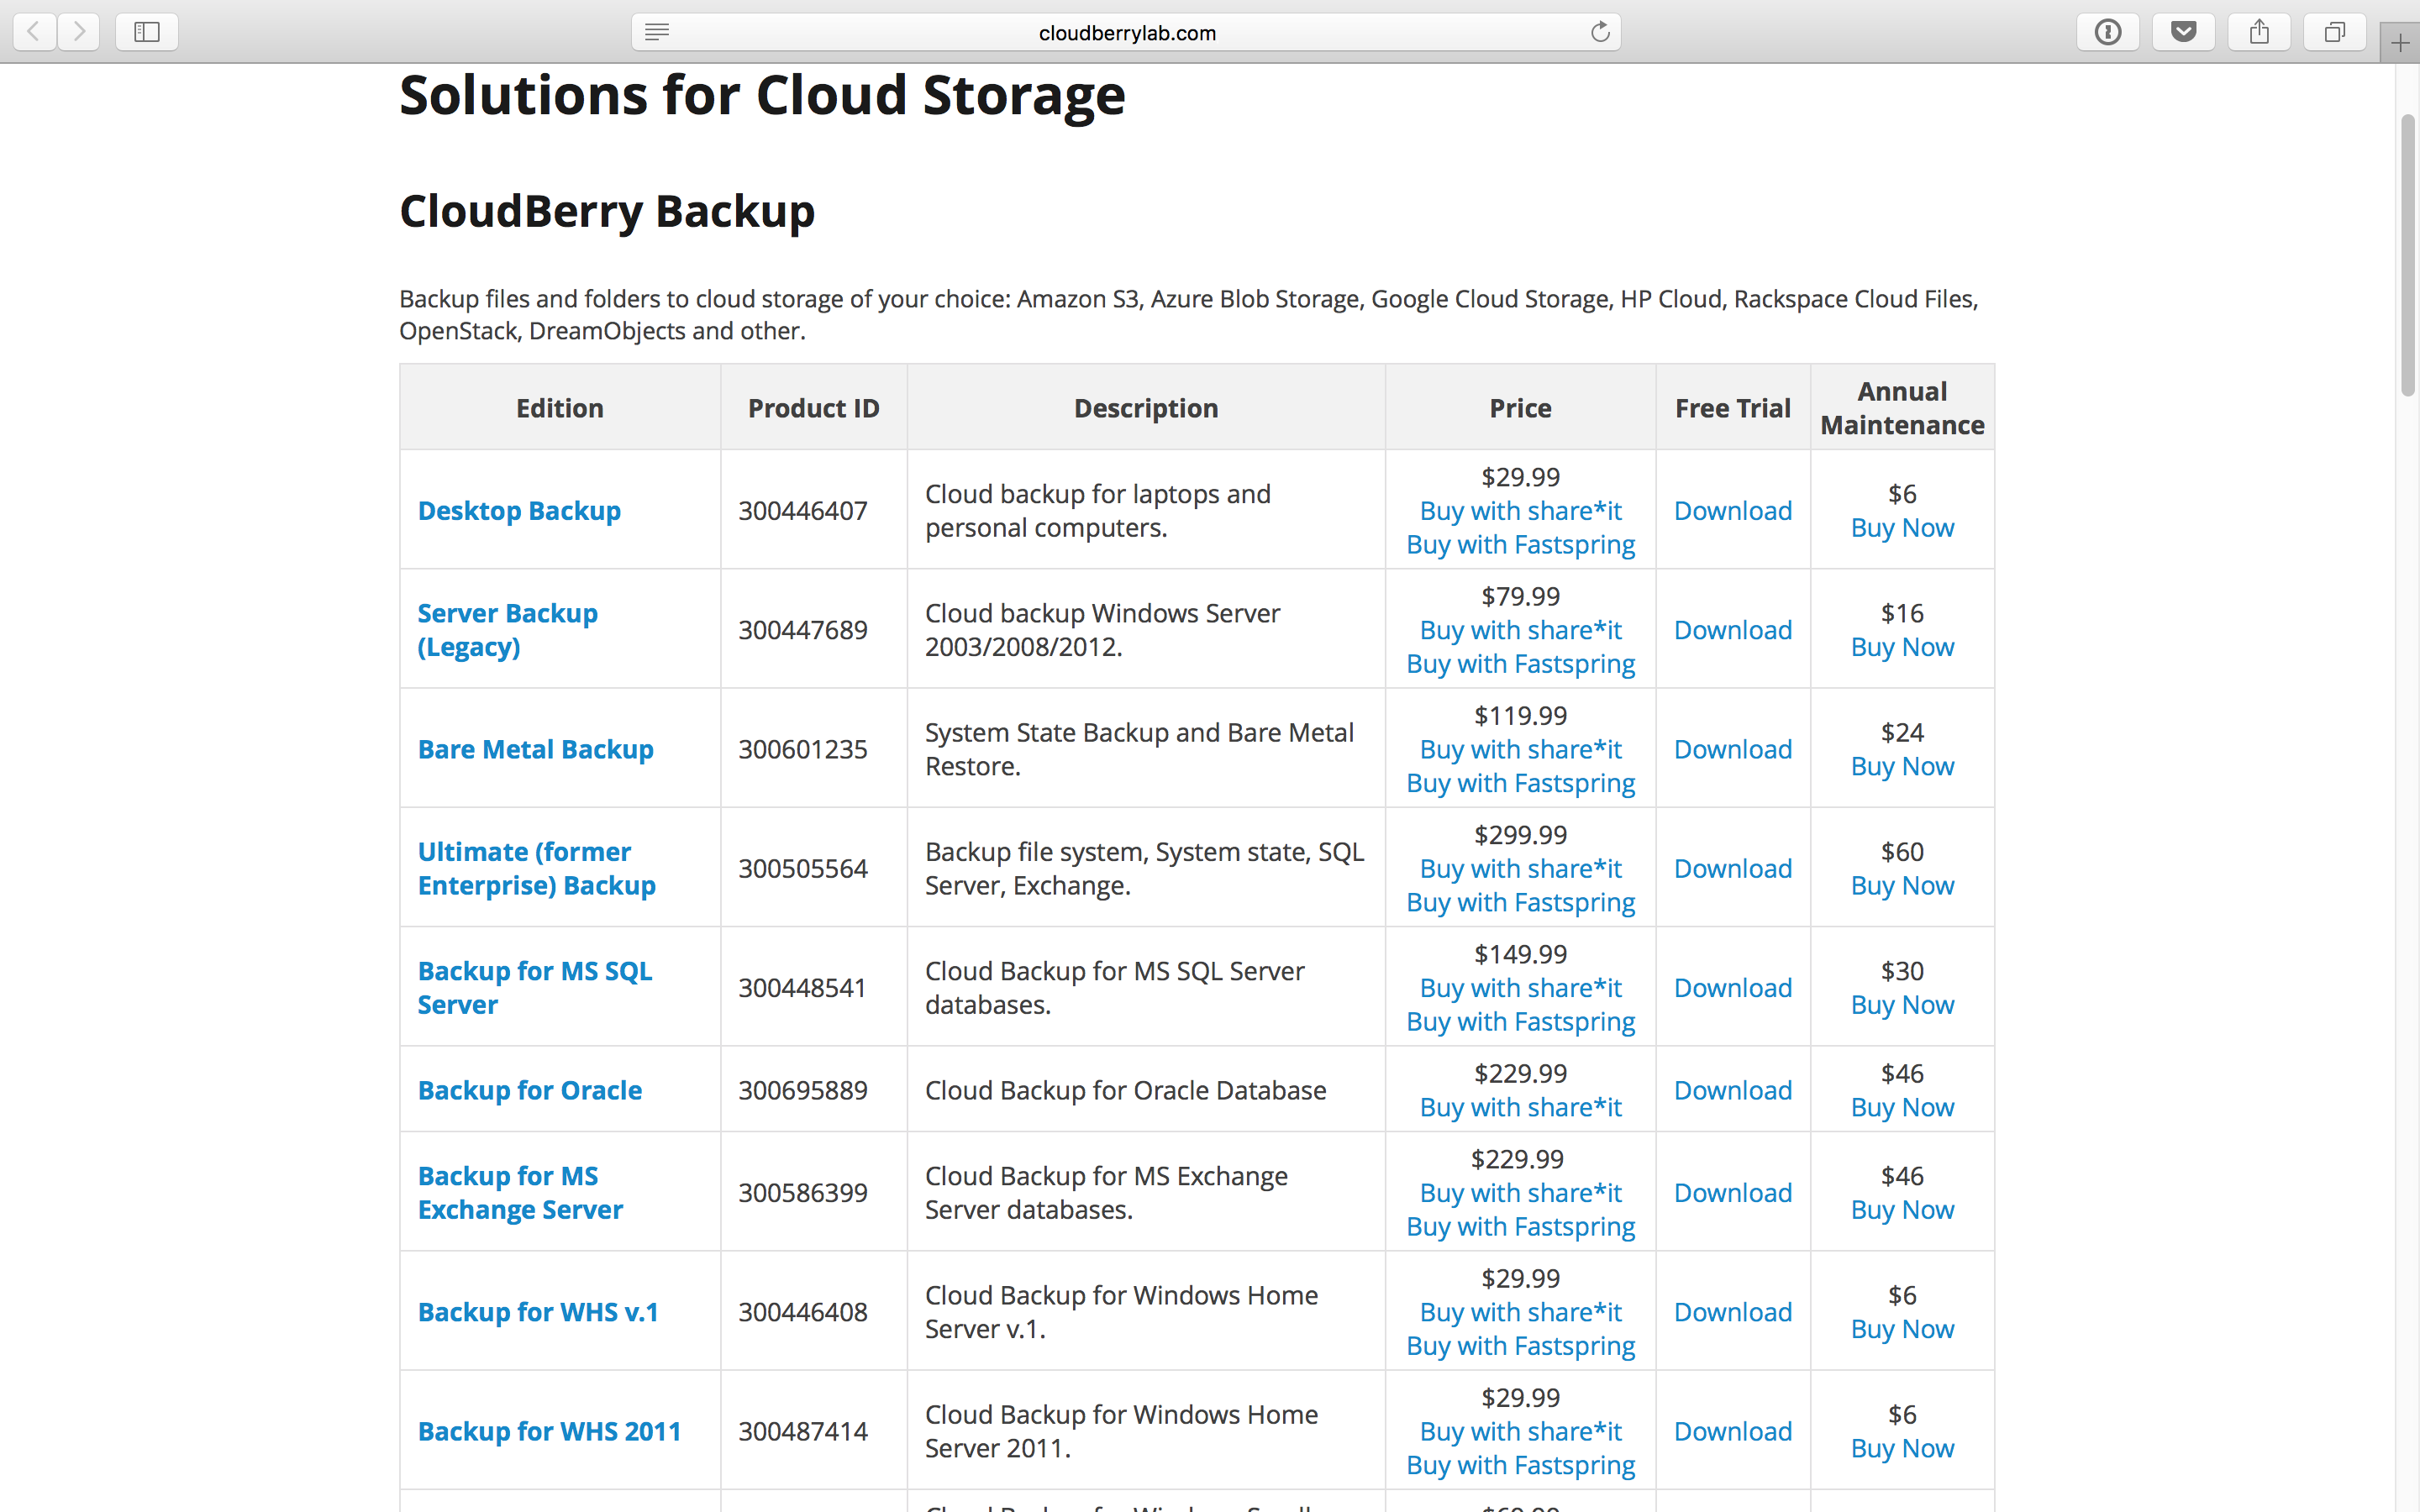Screen dimensions: 2420x1512
Task: Reload the page with the refresh icon
Action: (1600, 32)
